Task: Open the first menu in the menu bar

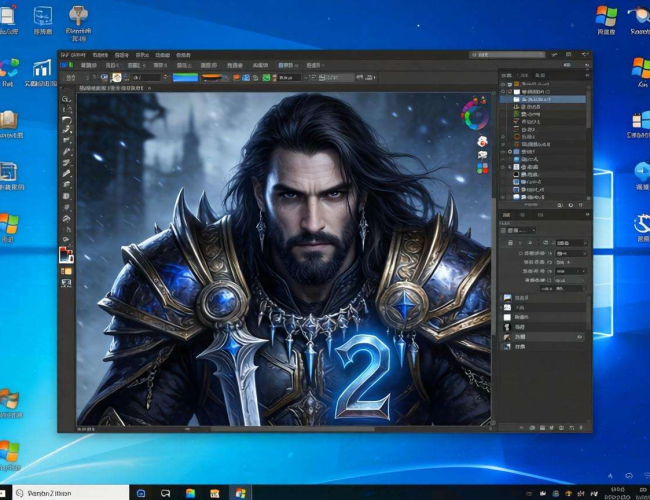Action: pos(73,55)
